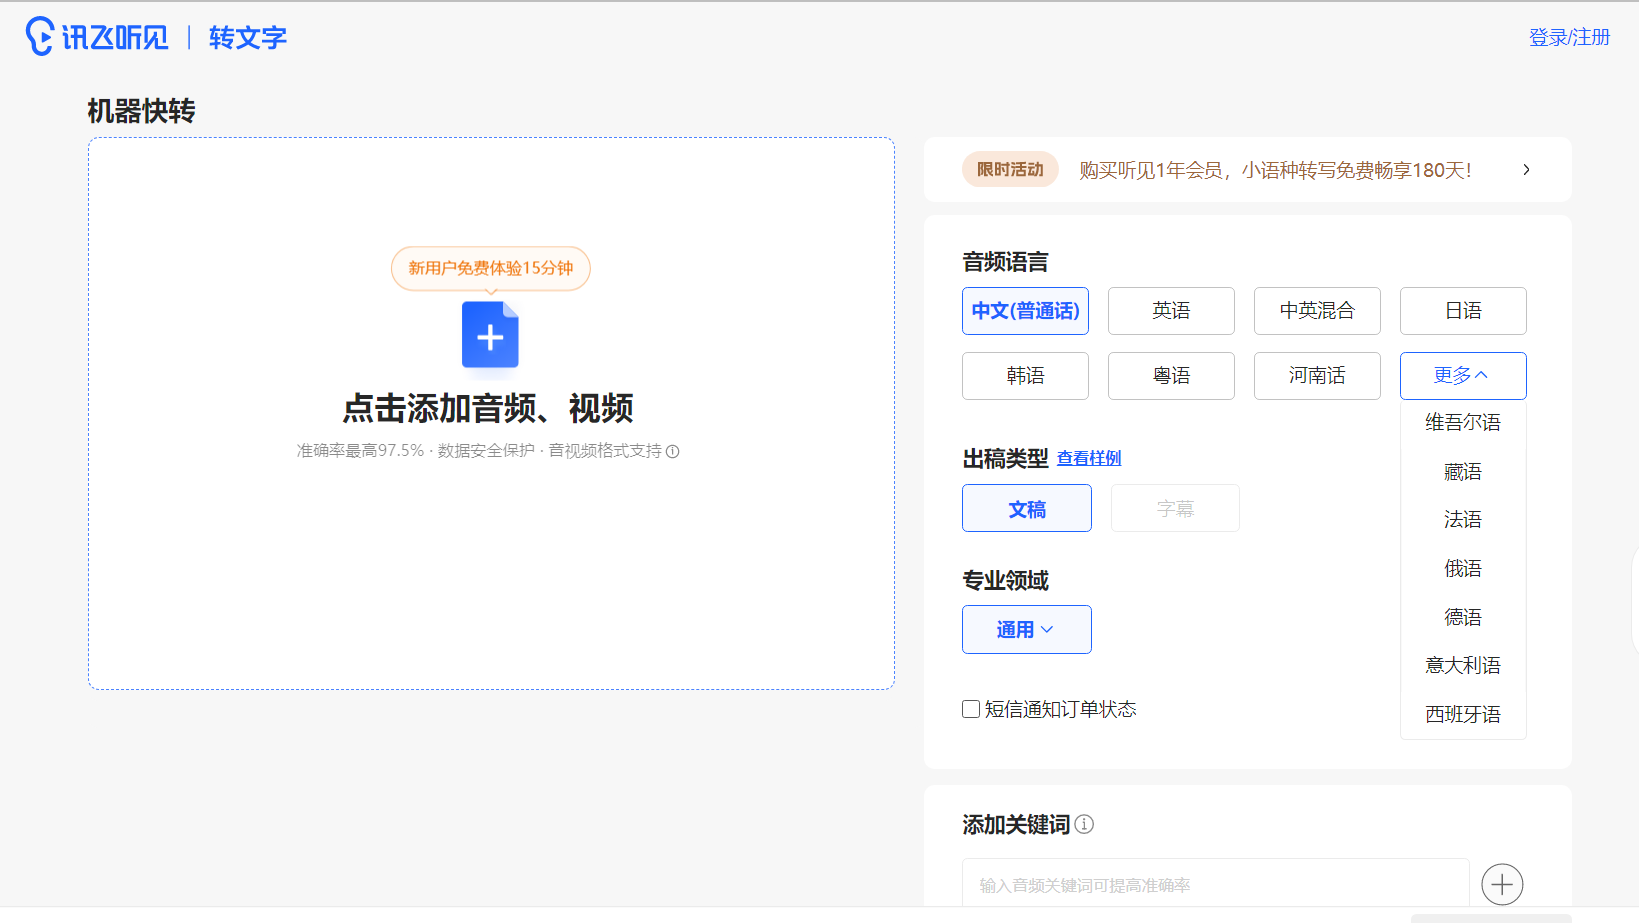Select 字幕 output type
The width and height of the screenshot is (1639, 923).
pyautogui.click(x=1175, y=508)
